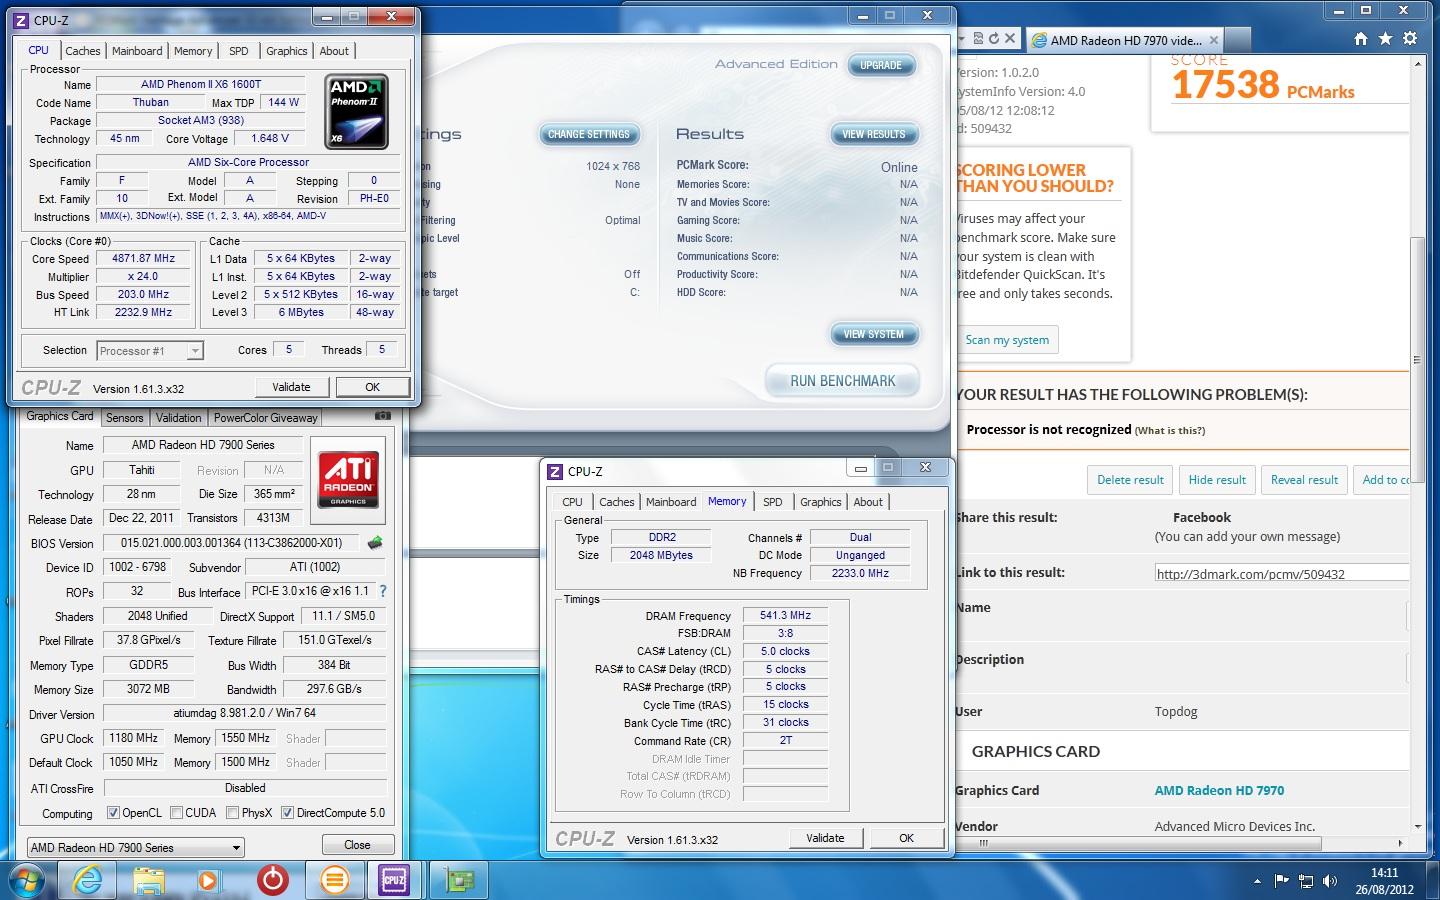
Task: Switch to Caches tab in top CPU-Z window
Action: [x=83, y=51]
